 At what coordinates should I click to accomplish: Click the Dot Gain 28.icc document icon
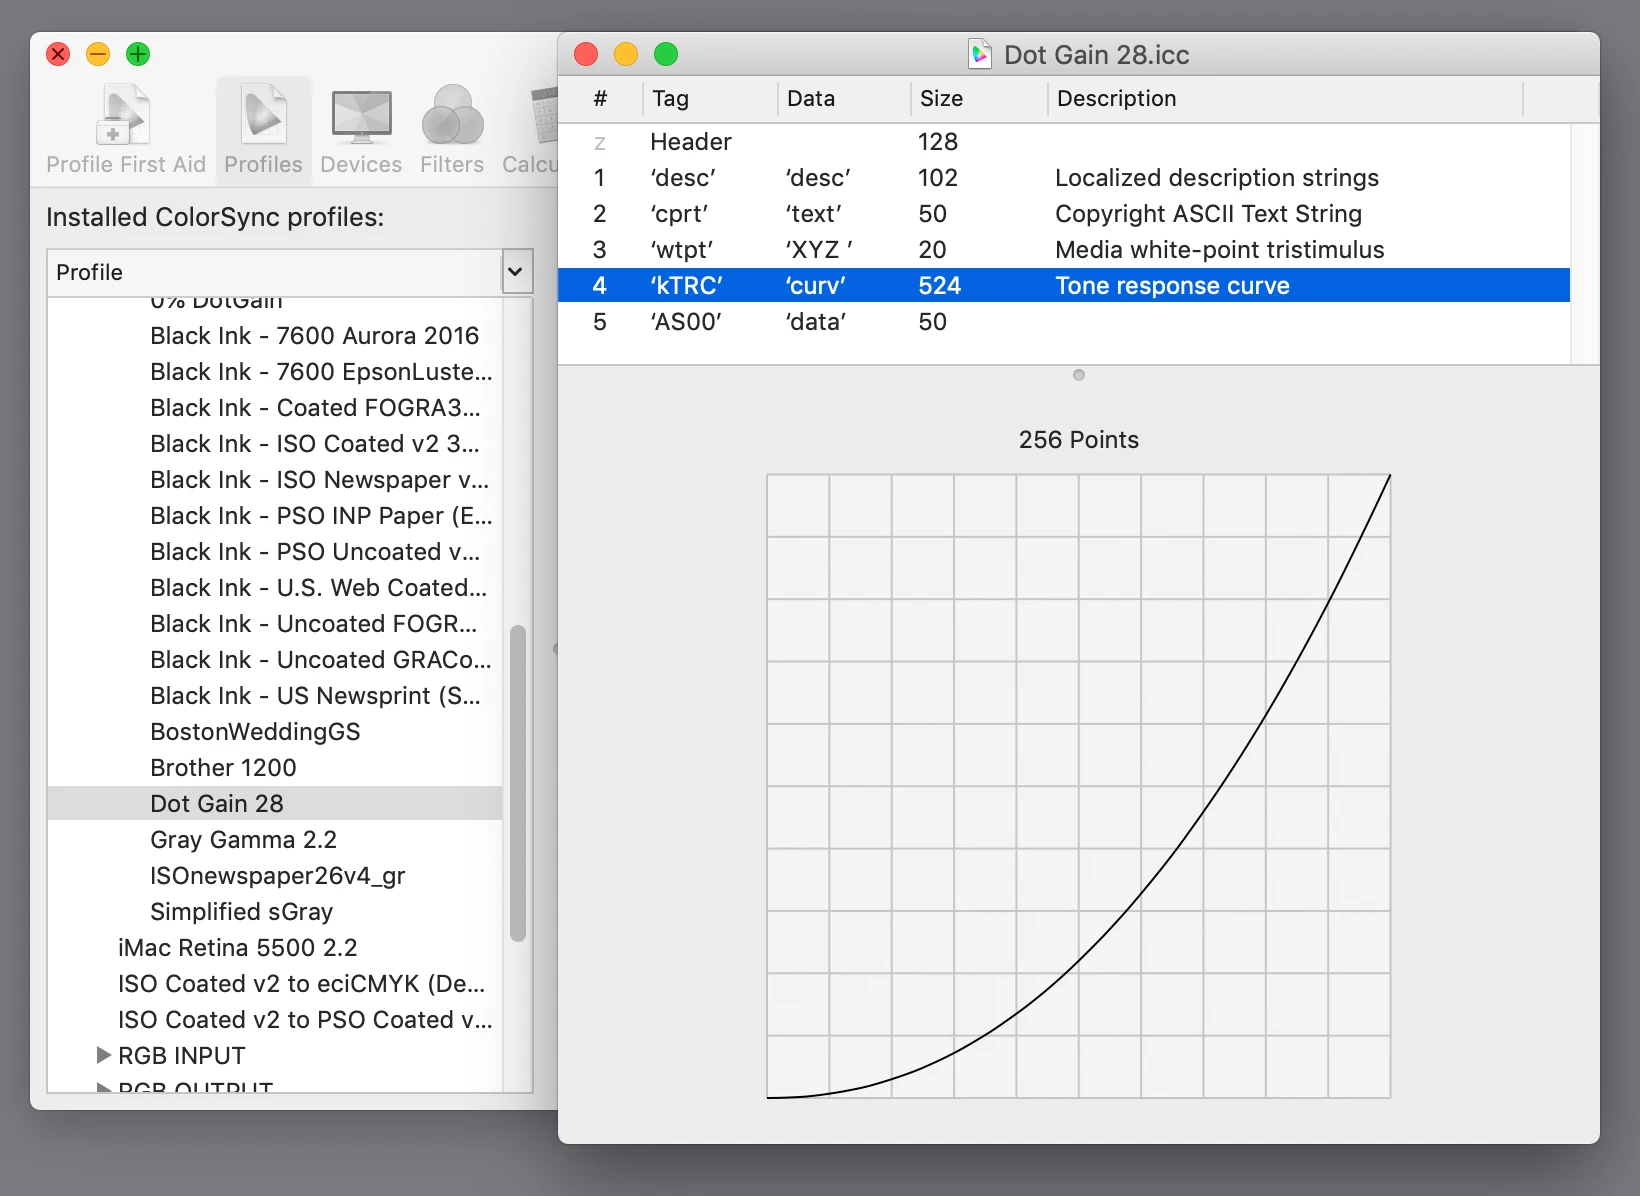(x=980, y=54)
